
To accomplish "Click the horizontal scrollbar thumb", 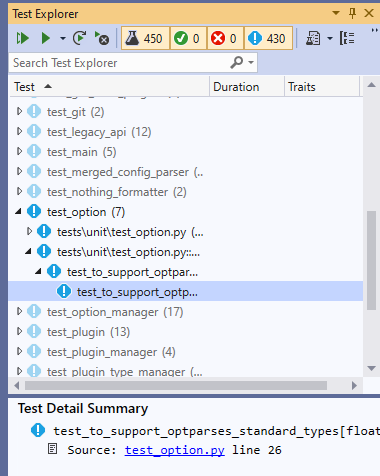I will [x=176, y=386].
